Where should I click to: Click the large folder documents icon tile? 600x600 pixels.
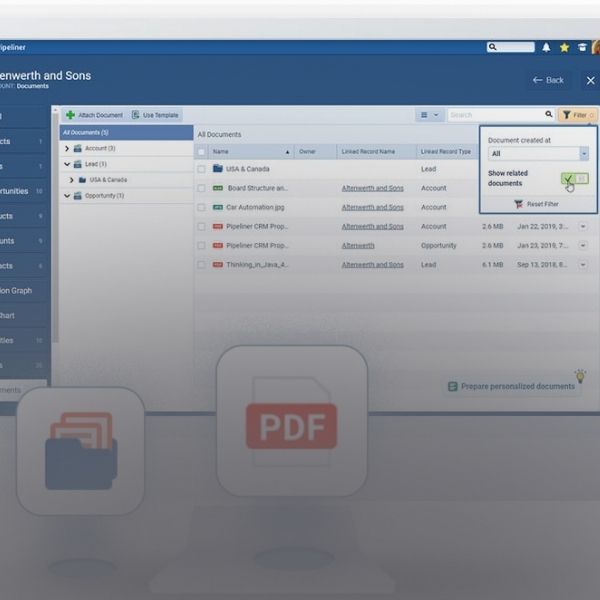coord(81,451)
